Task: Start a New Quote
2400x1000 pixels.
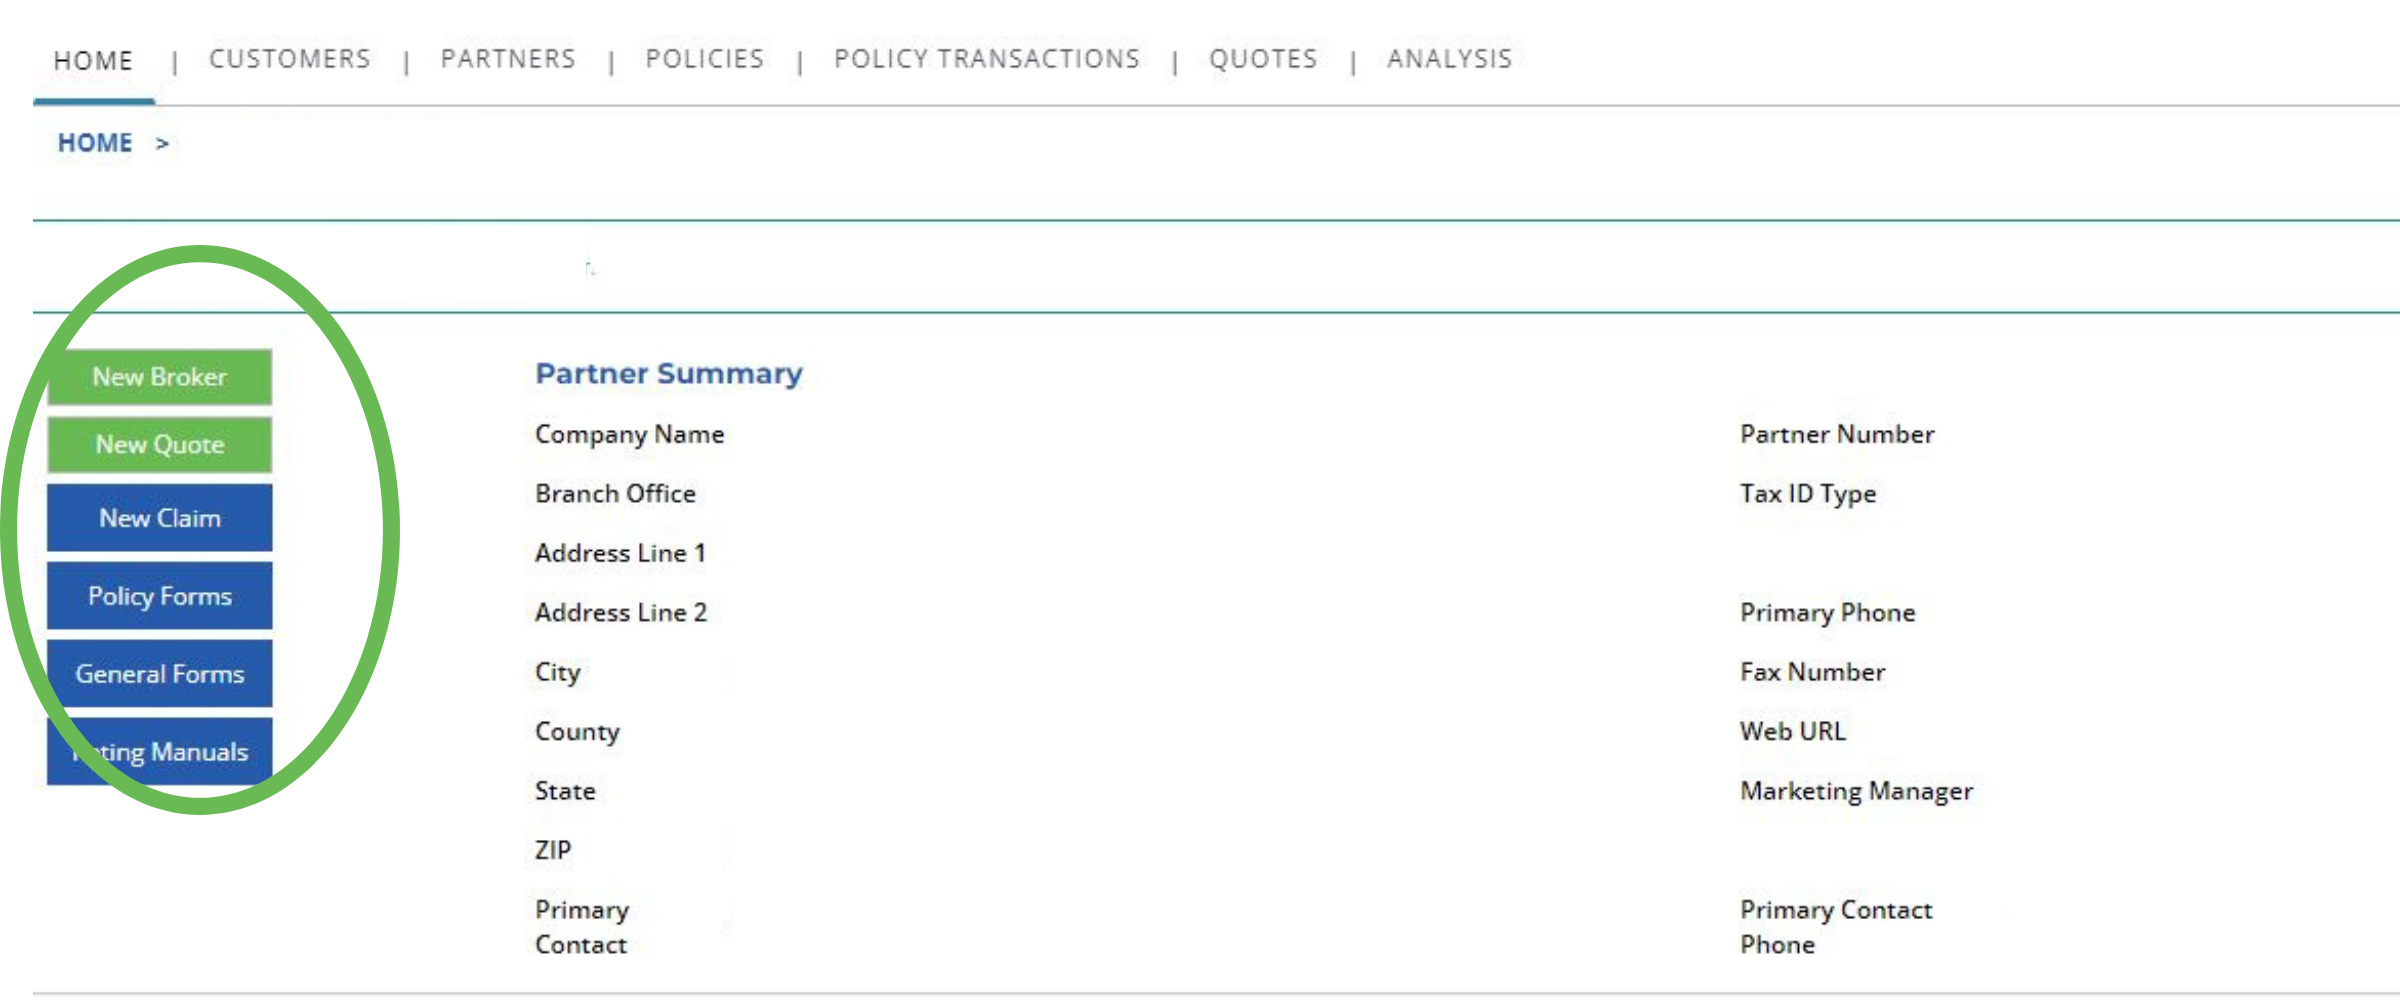Action: [160, 445]
